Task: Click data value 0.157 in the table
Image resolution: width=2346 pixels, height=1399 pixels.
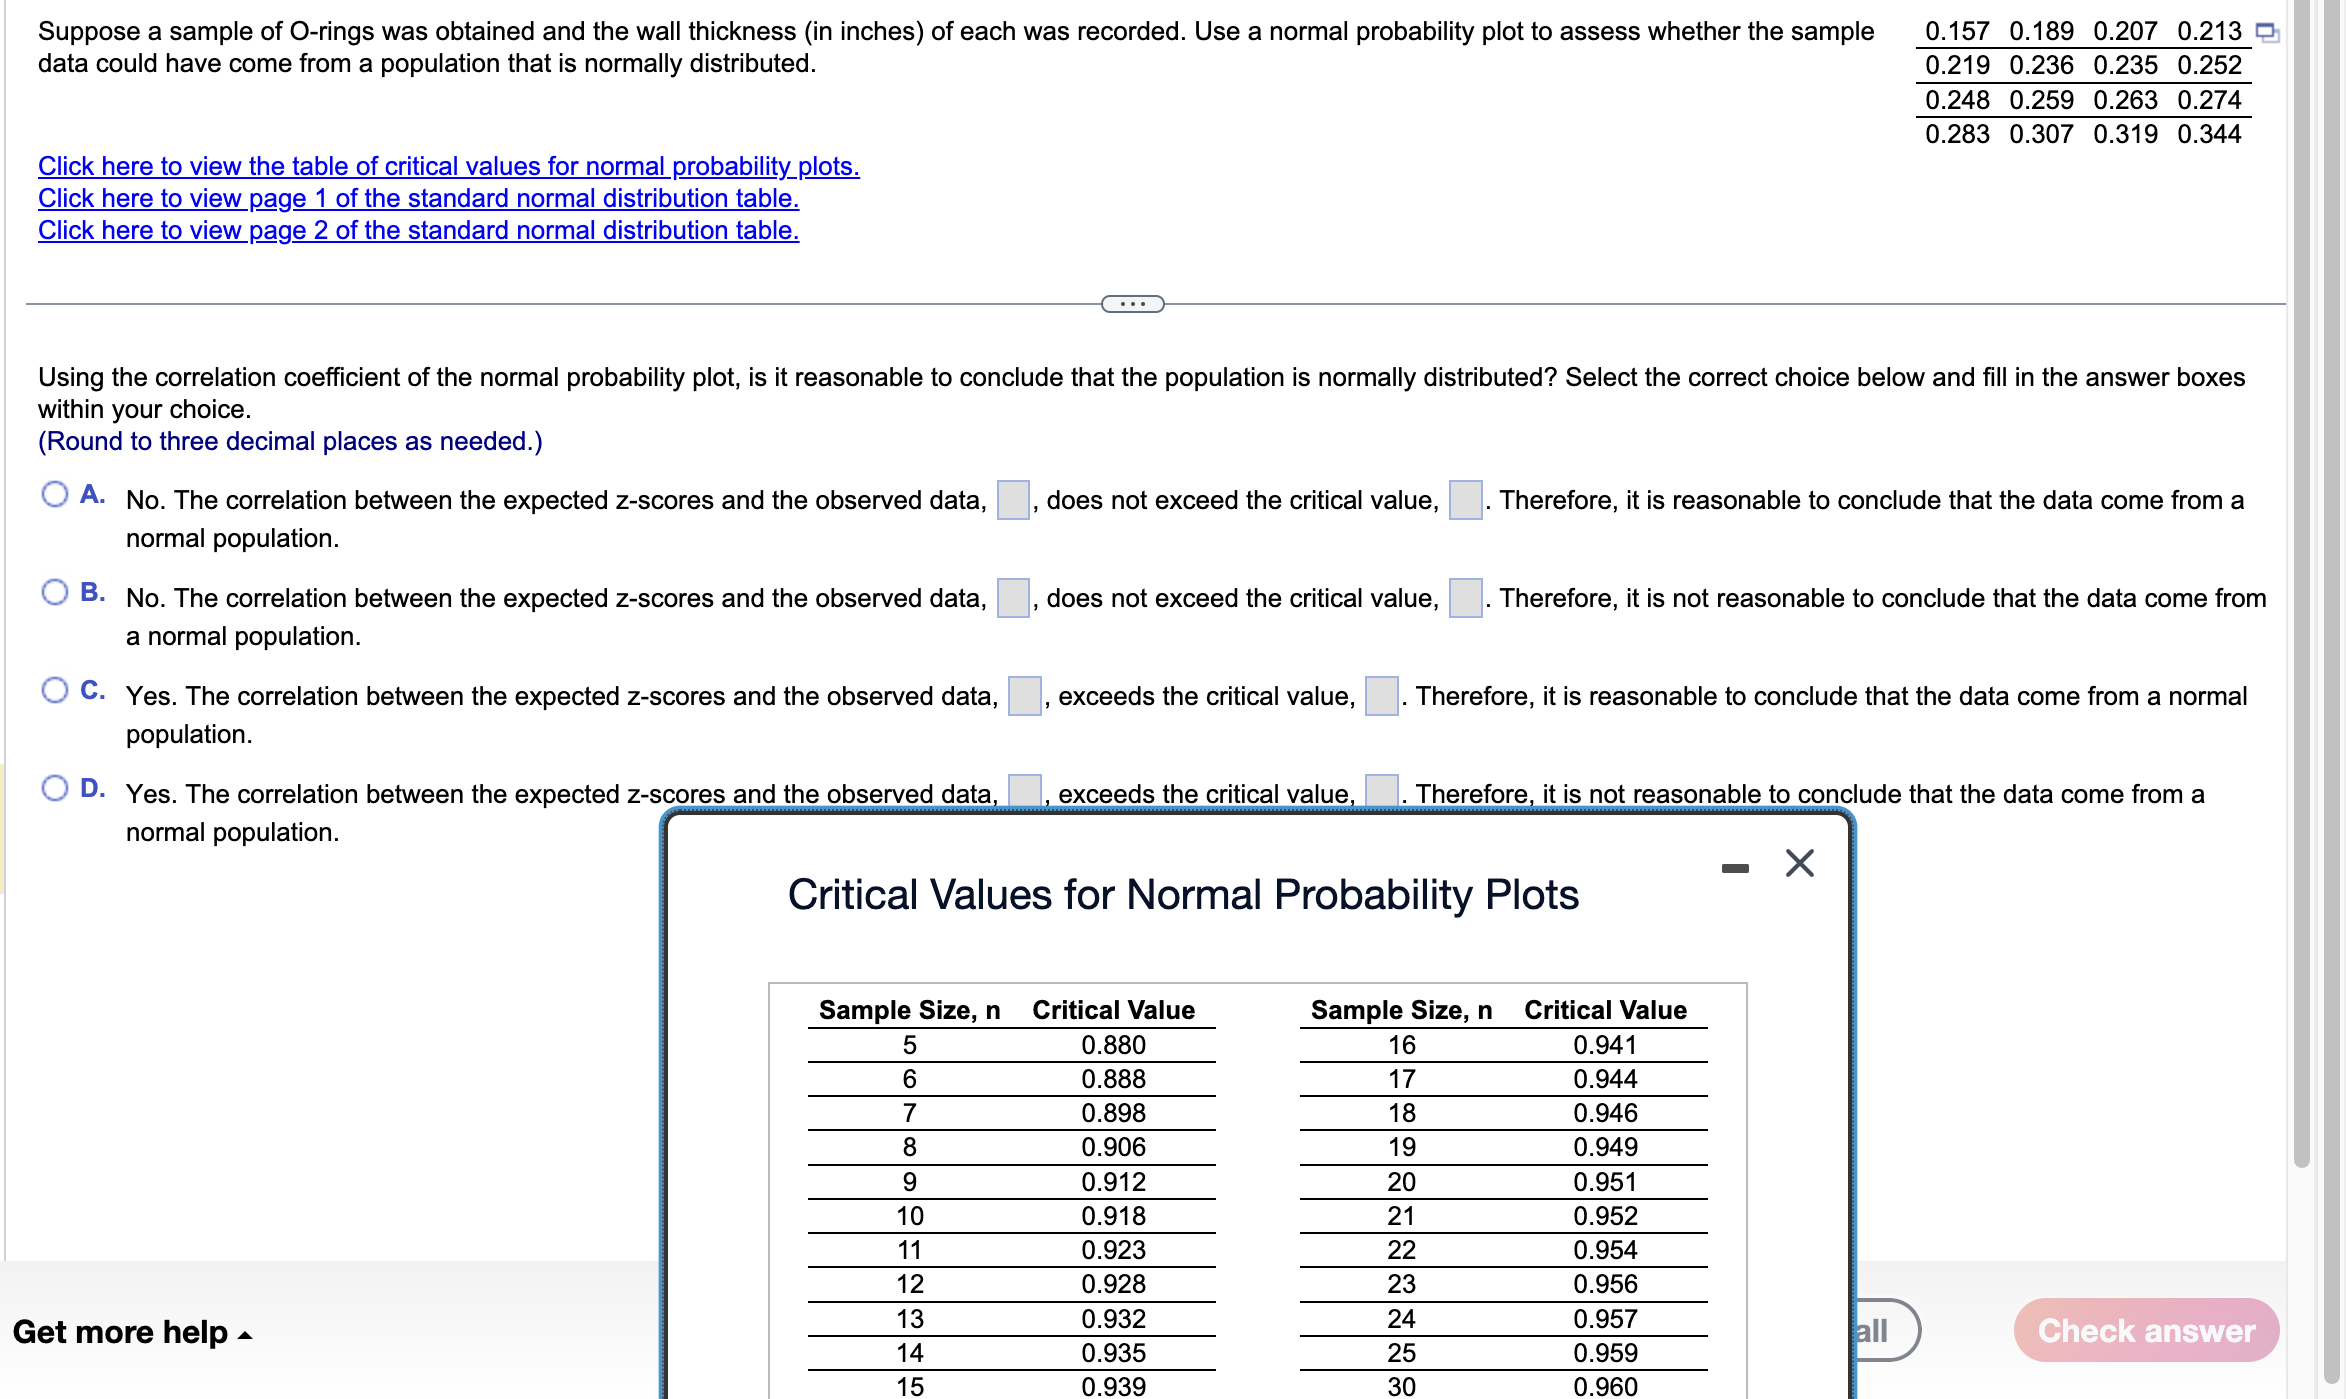Action: [1957, 32]
